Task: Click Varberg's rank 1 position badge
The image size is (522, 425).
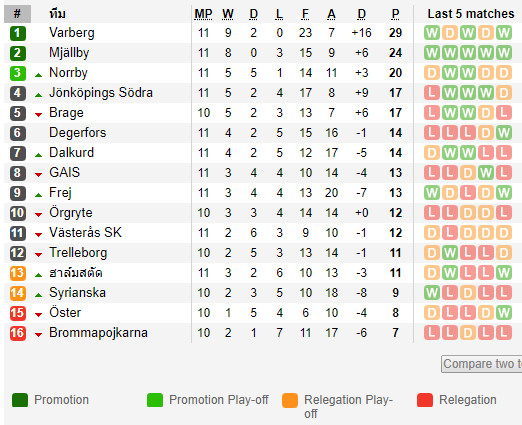Action: (x=18, y=33)
